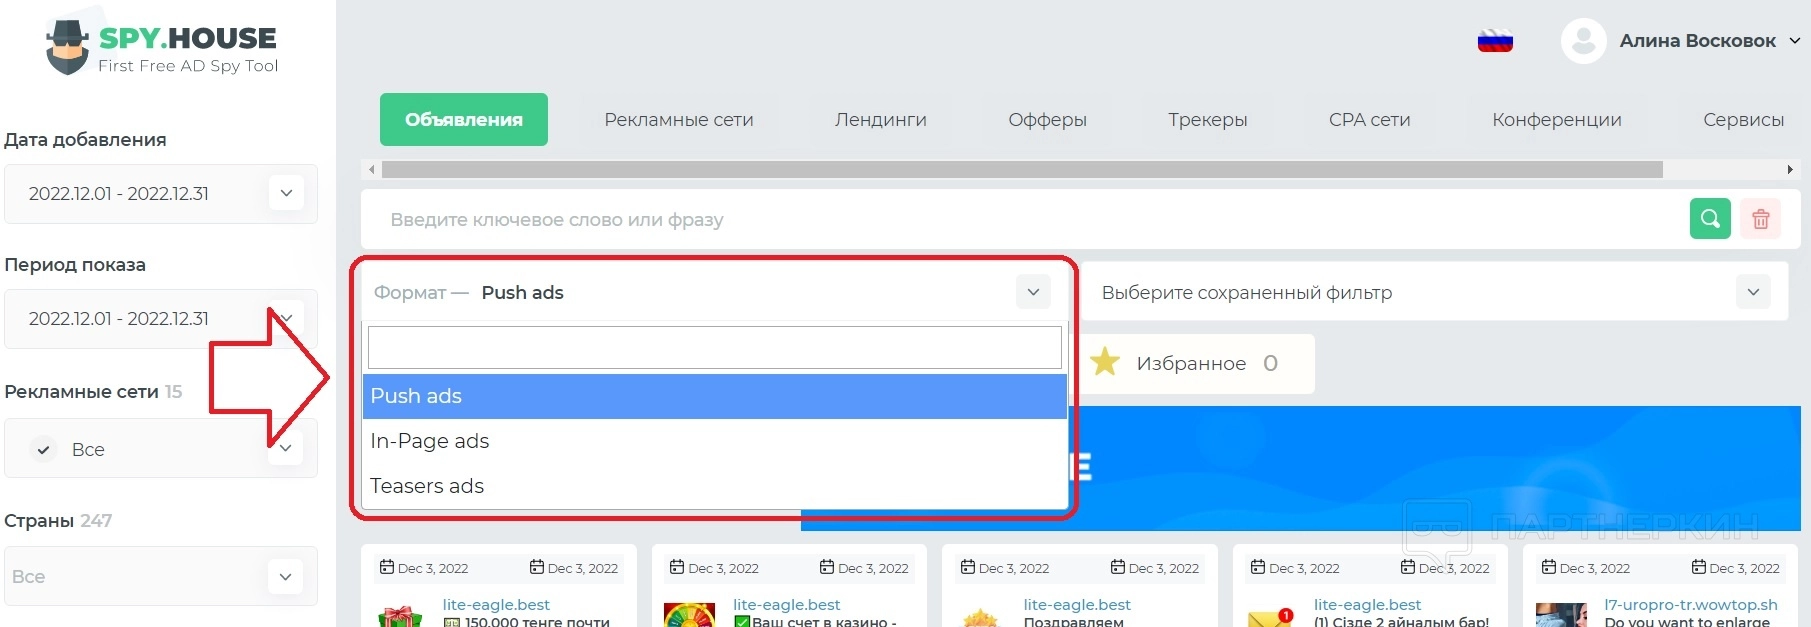Collapse the Формат Push ads dropdown
Viewport: 1811px width, 627px height.
coord(1033,292)
